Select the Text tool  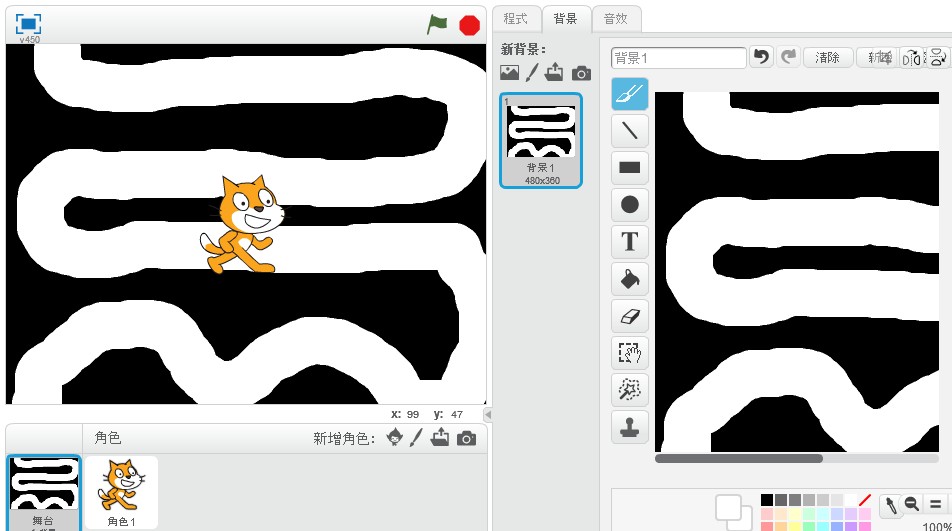tap(630, 242)
